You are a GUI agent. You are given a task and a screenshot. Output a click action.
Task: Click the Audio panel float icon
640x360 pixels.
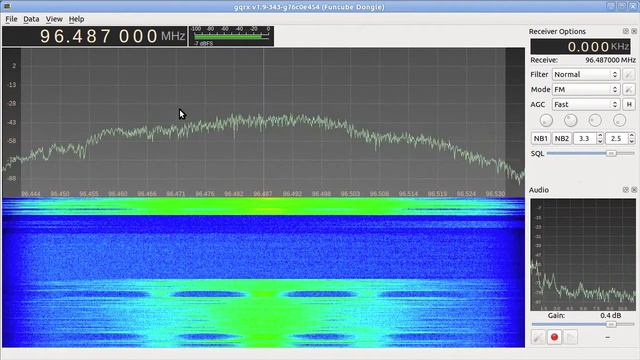pos(626,190)
